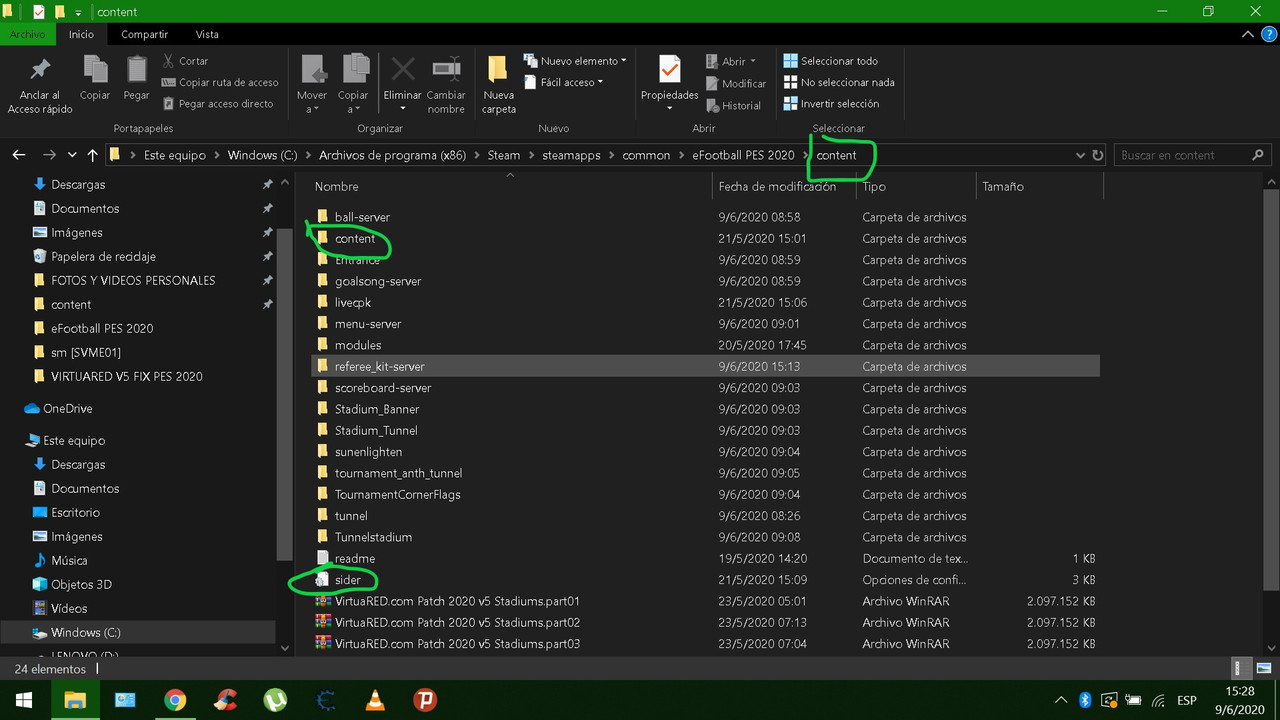The image size is (1280, 720).
Task: Open the Archivo ribbon tab
Action: tap(27, 34)
